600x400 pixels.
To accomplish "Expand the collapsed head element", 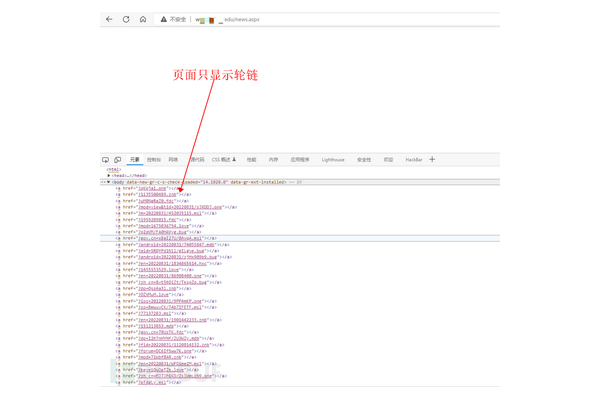I will tap(109, 176).
